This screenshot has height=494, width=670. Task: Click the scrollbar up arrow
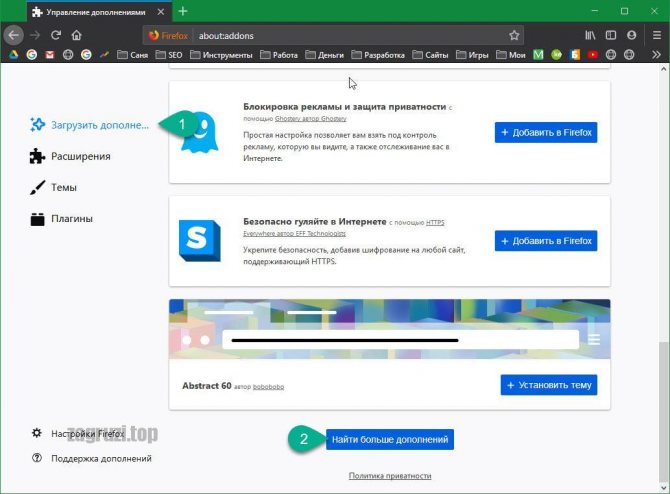click(663, 69)
